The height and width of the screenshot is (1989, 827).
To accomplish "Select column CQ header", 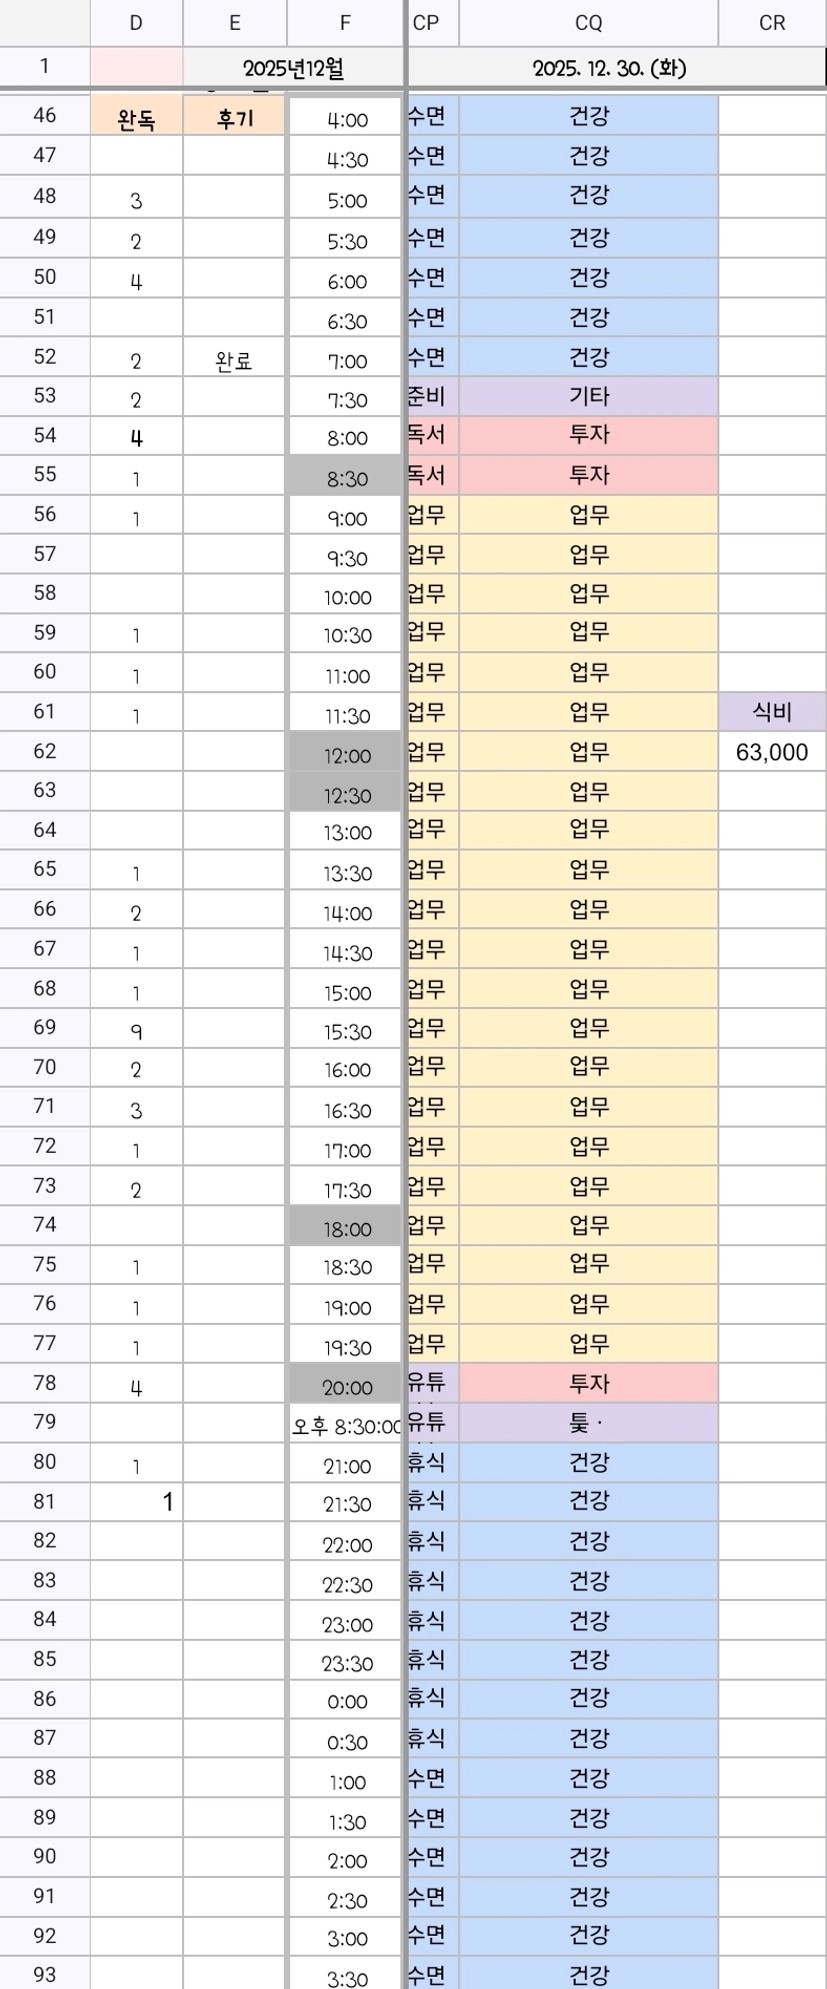I will 588,23.
